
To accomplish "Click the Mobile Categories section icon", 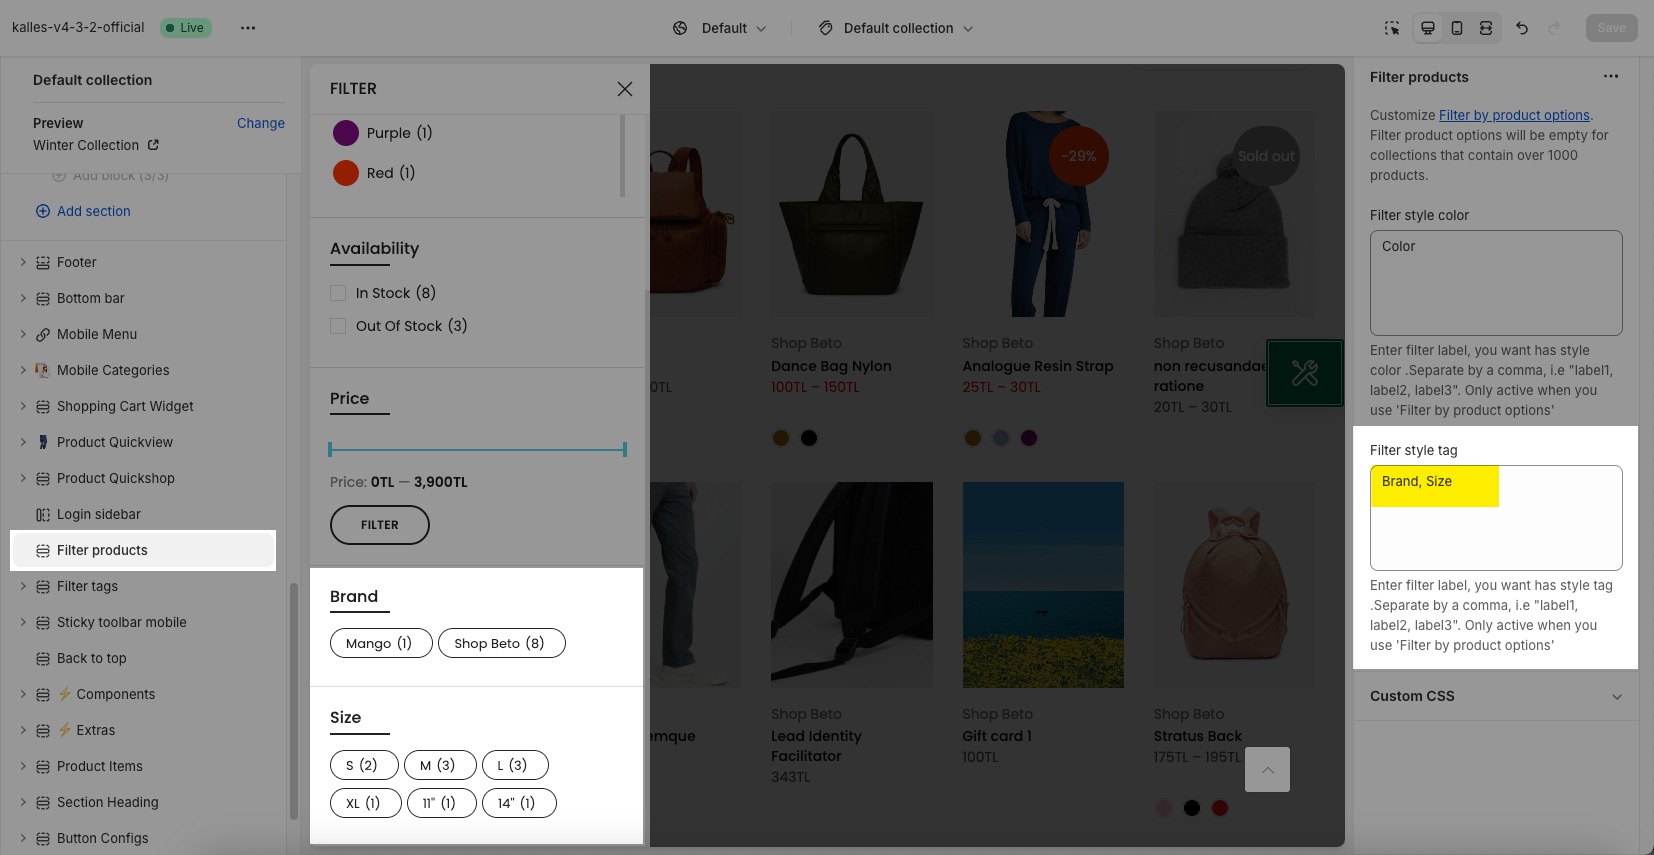I will 43,370.
